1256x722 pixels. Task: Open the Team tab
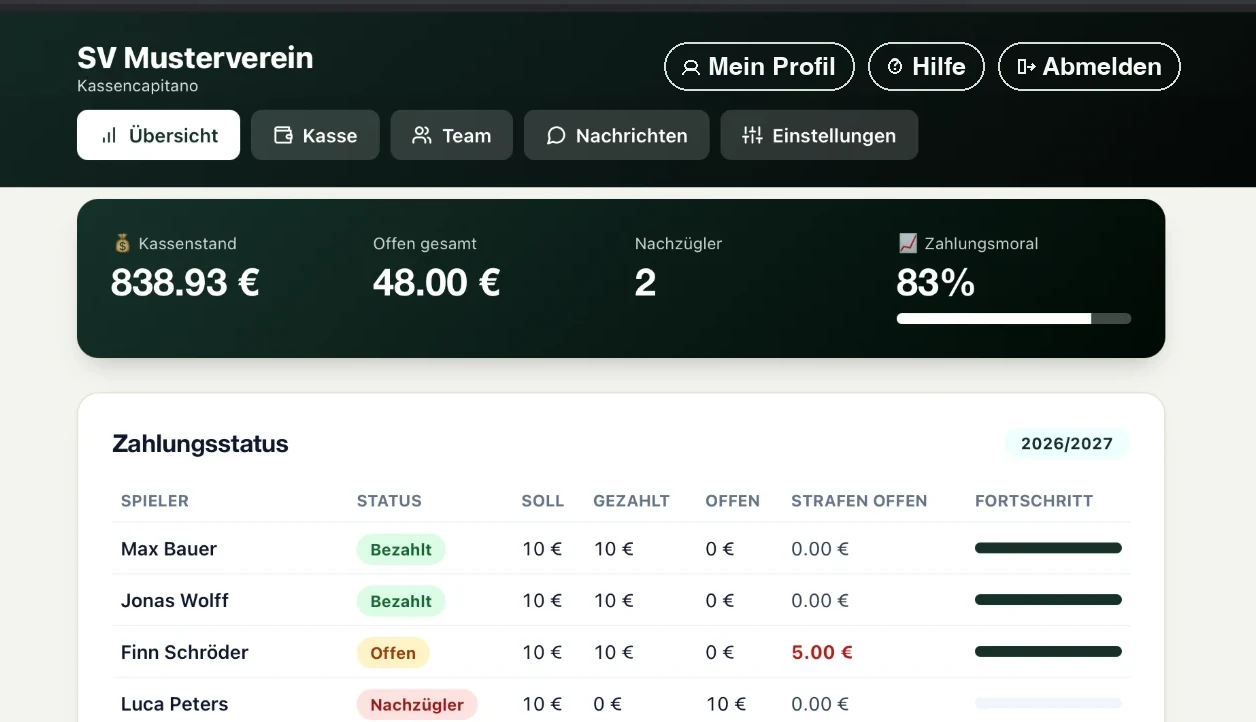(451, 135)
